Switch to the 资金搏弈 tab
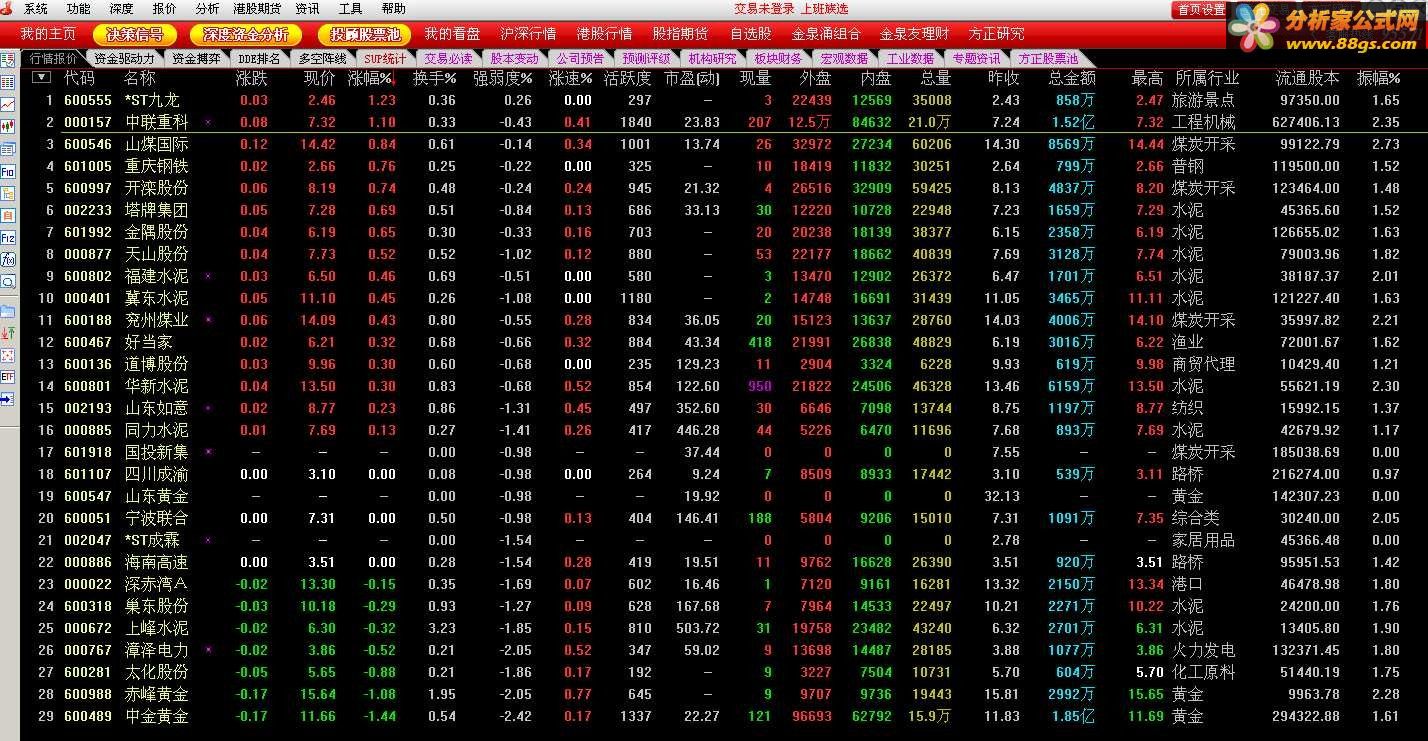 pyautogui.click(x=196, y=59)
